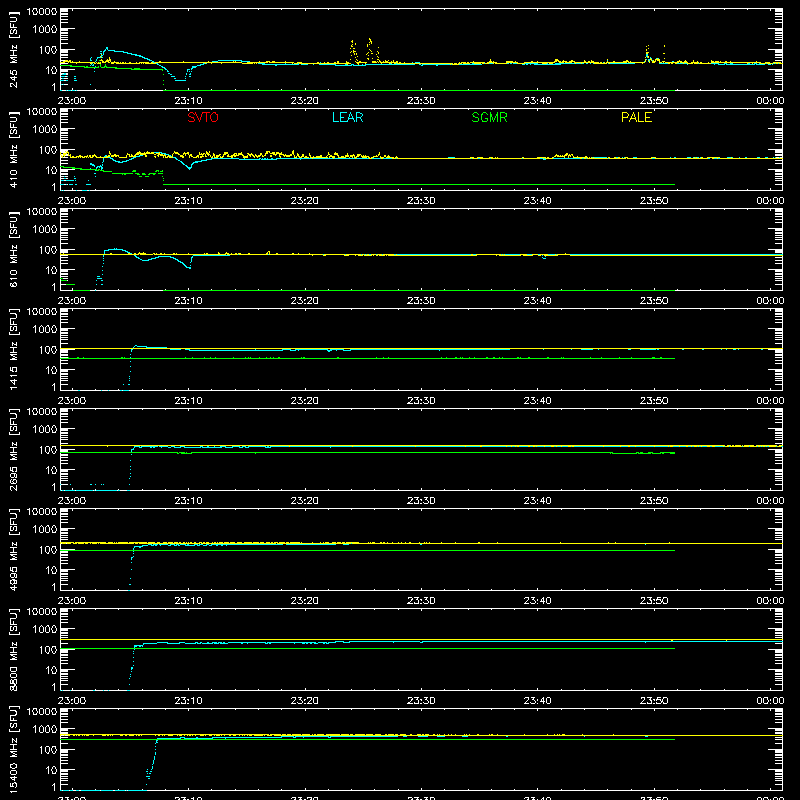Select the 2695 MHz [SFU] axis label
This screenshot has width=800, height=800.
(14, 449)
